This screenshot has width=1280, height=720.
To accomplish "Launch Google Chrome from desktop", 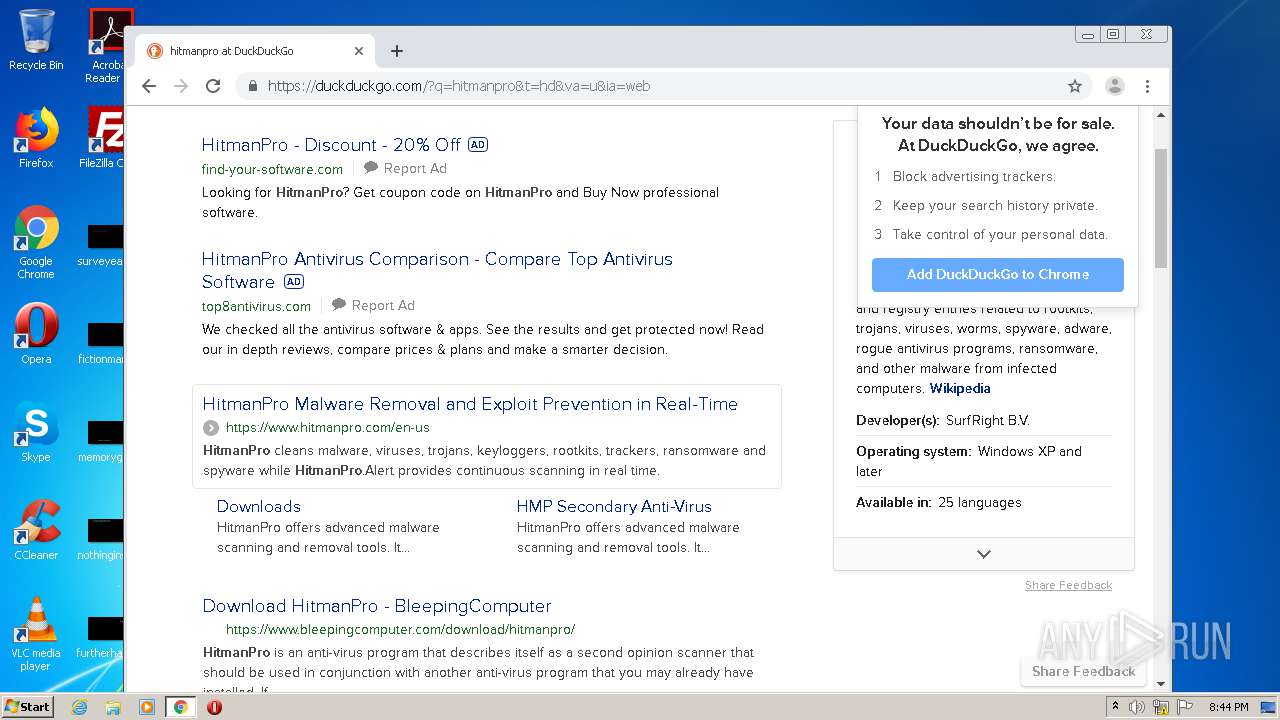I will (36, 243).
